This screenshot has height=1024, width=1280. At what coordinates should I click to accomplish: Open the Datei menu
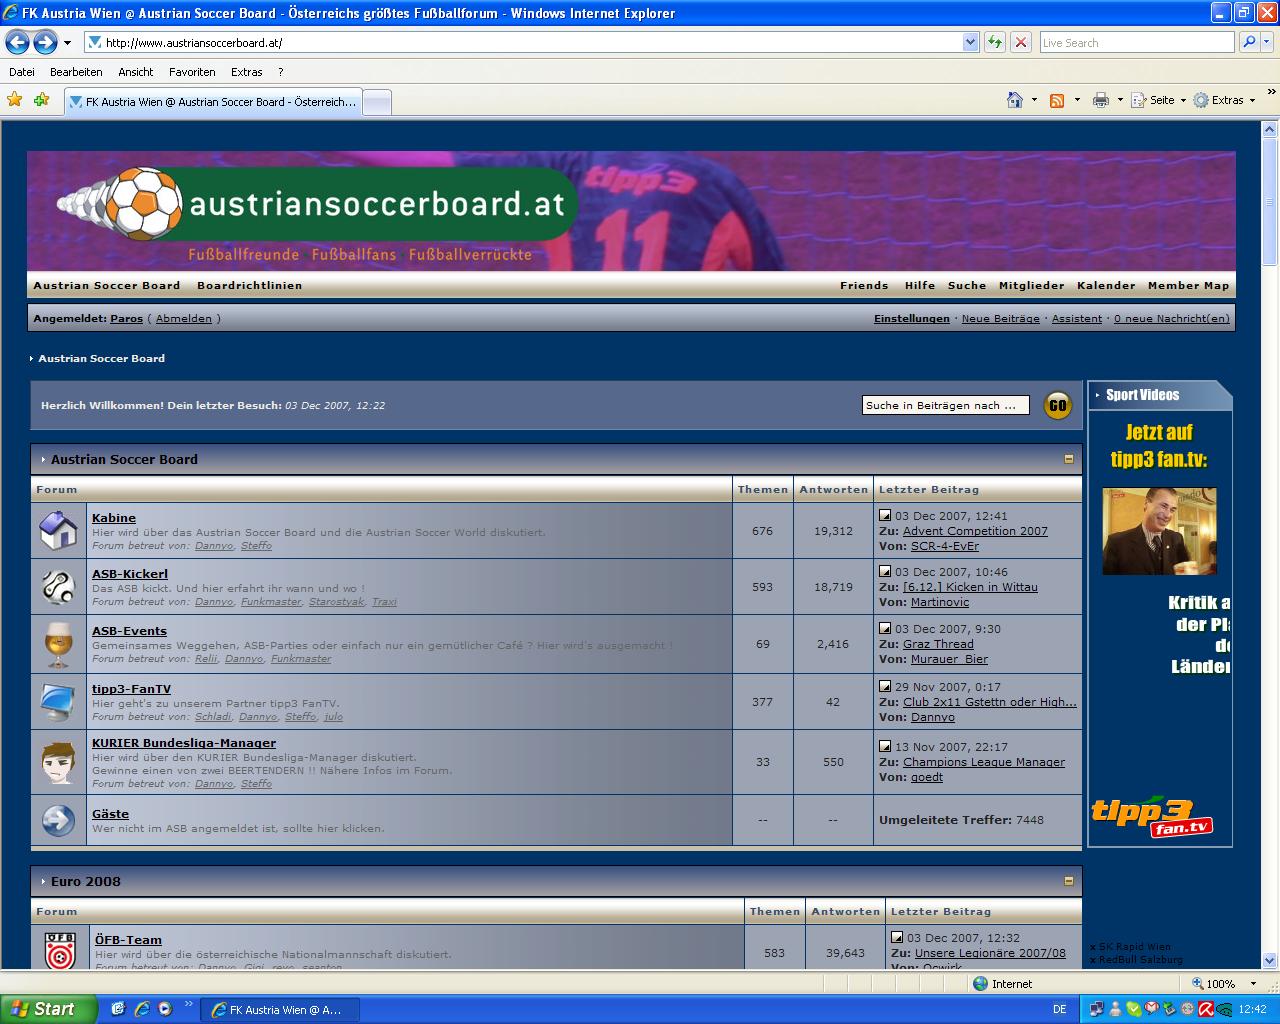(22, 72)
